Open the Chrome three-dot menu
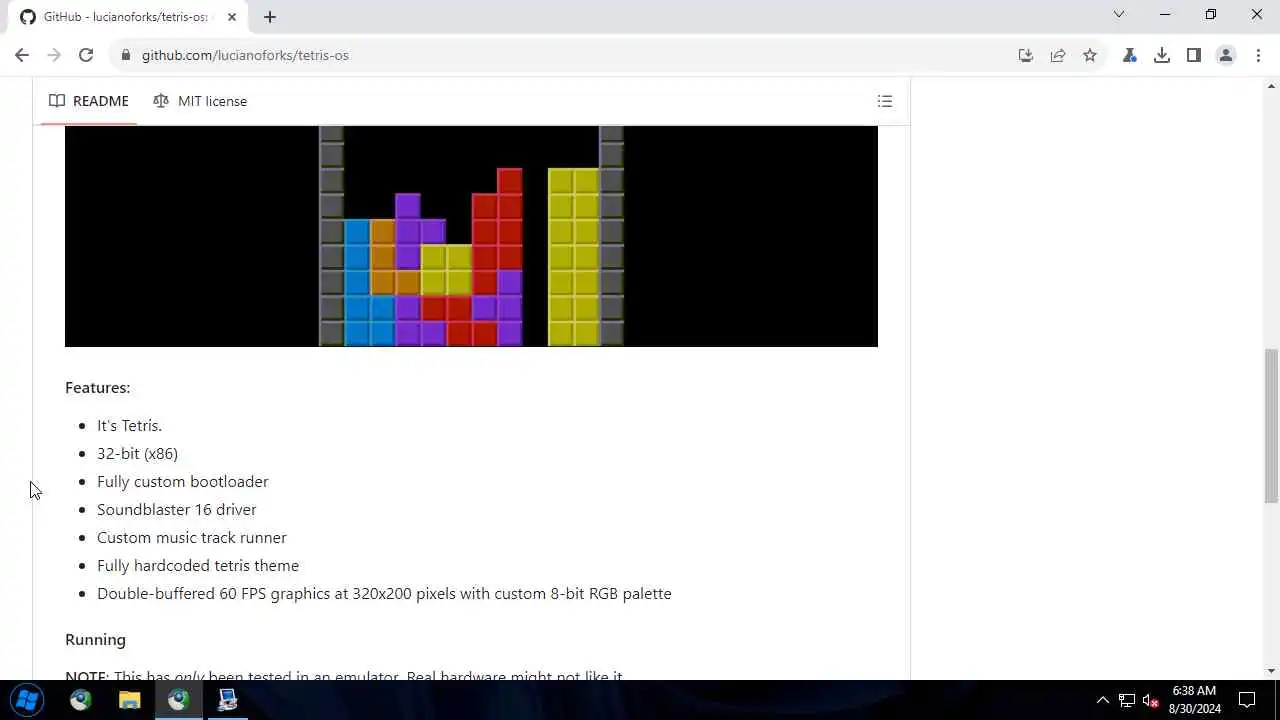1280x720 pixels. 1258,55
